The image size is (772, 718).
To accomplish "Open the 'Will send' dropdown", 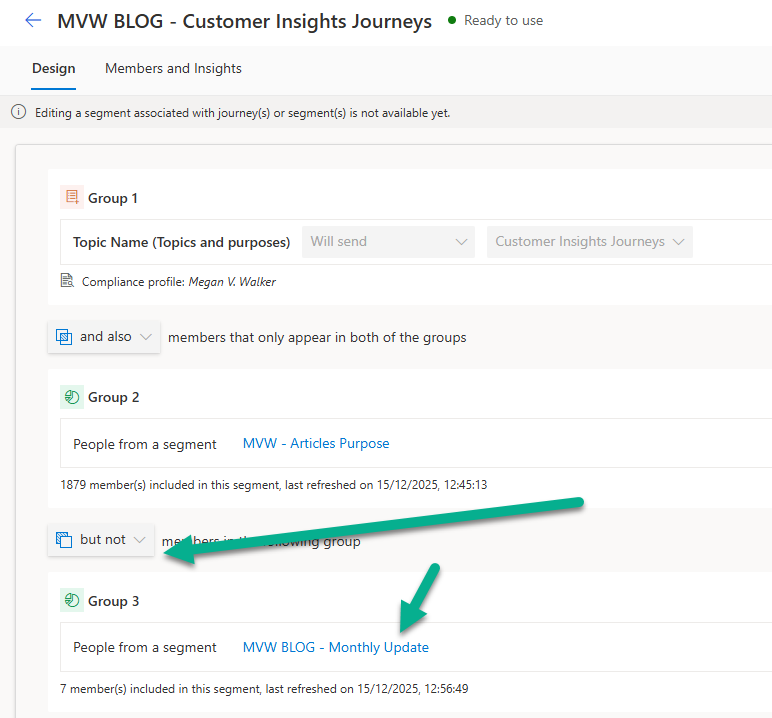I will coord(389,242).
